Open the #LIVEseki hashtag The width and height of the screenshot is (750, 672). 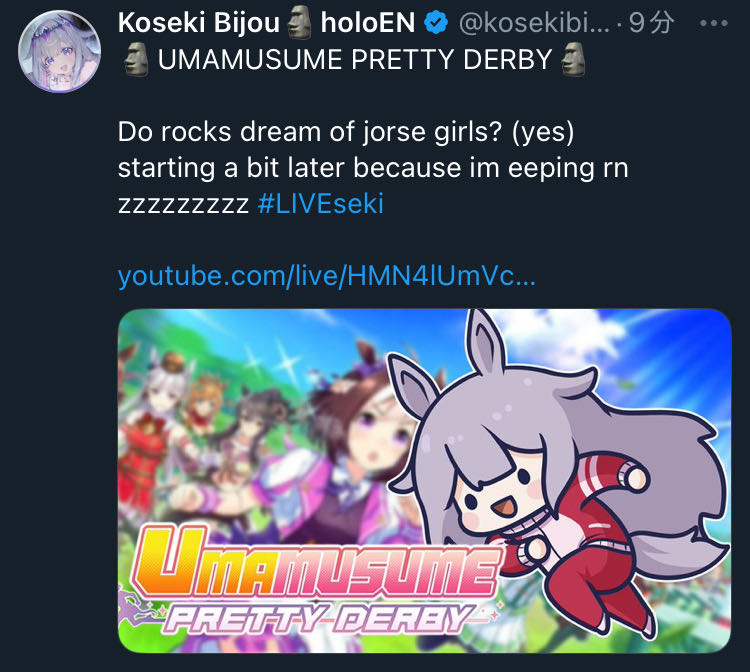coord(320,204)
